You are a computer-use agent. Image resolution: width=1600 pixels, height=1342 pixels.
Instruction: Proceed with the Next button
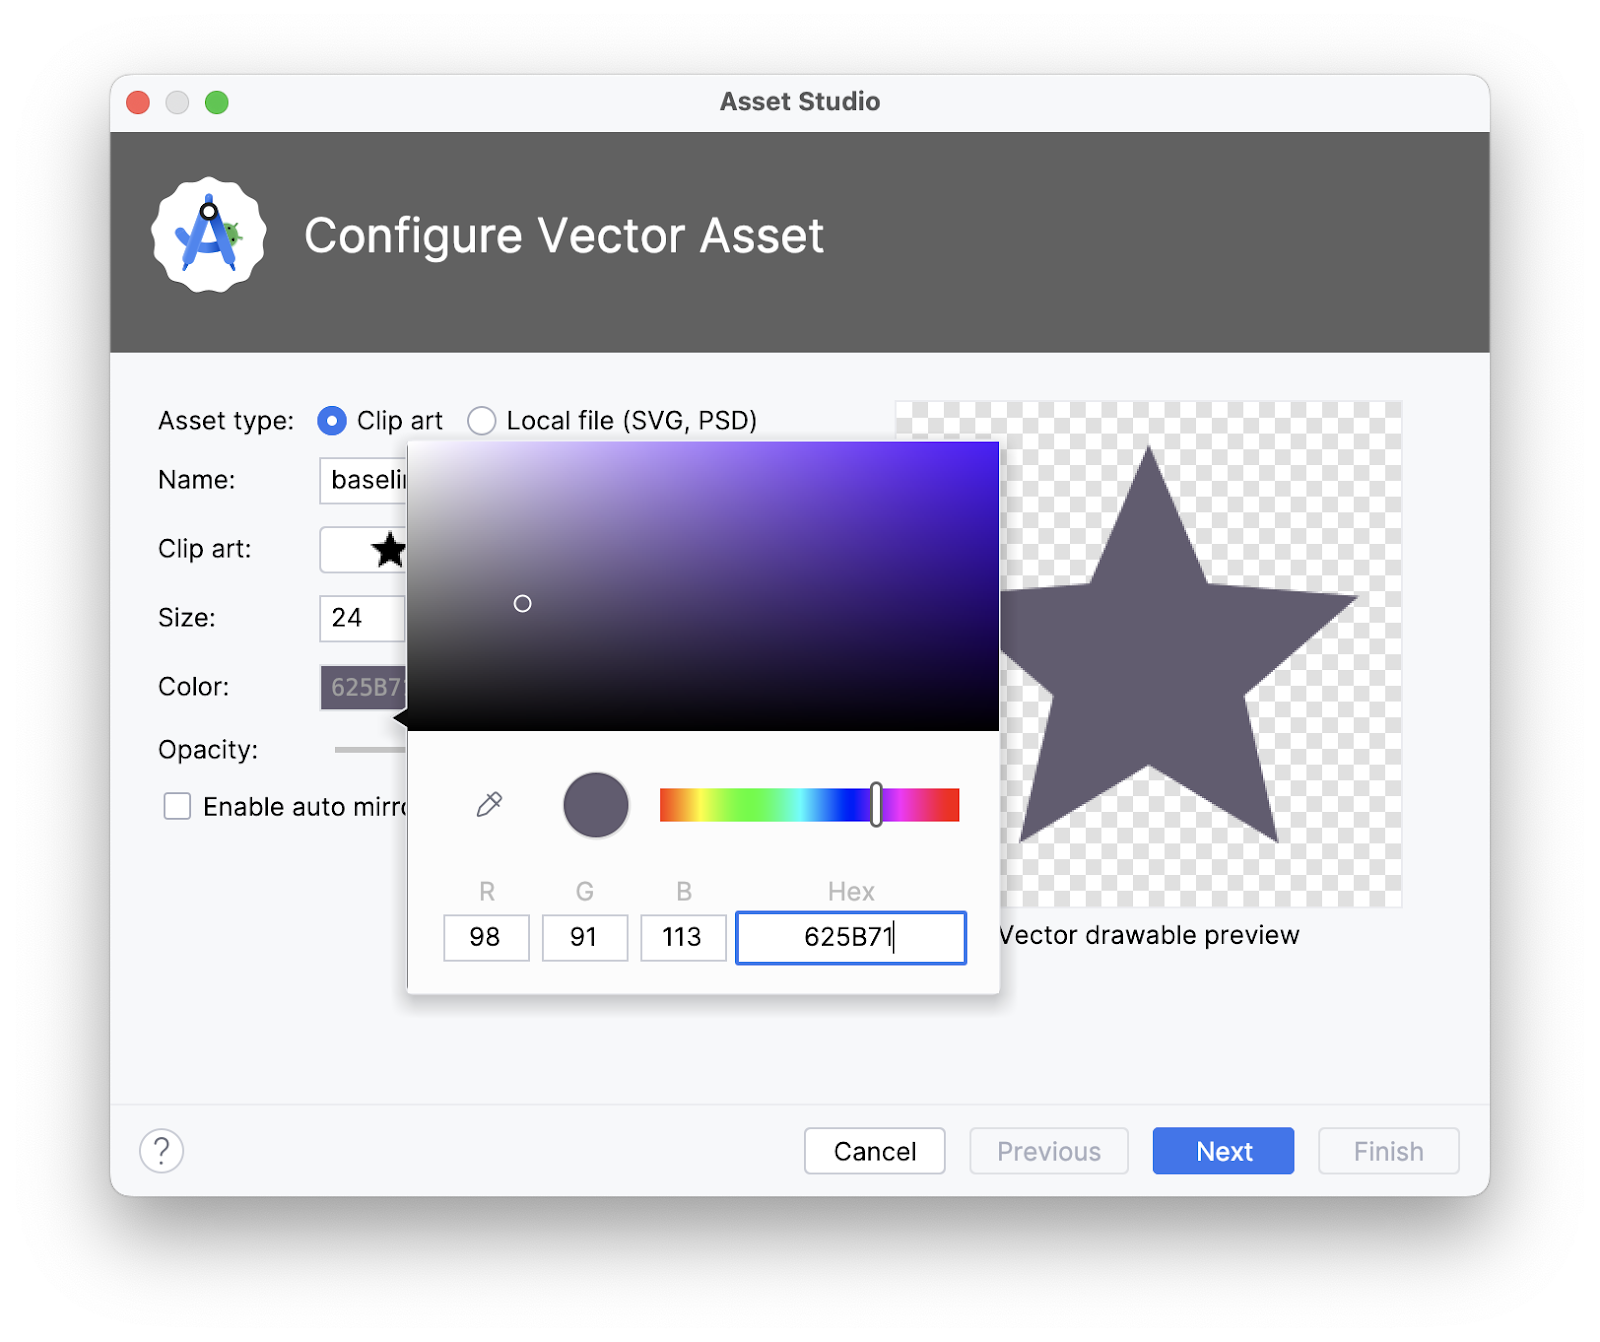(x=1223, y=1151)
